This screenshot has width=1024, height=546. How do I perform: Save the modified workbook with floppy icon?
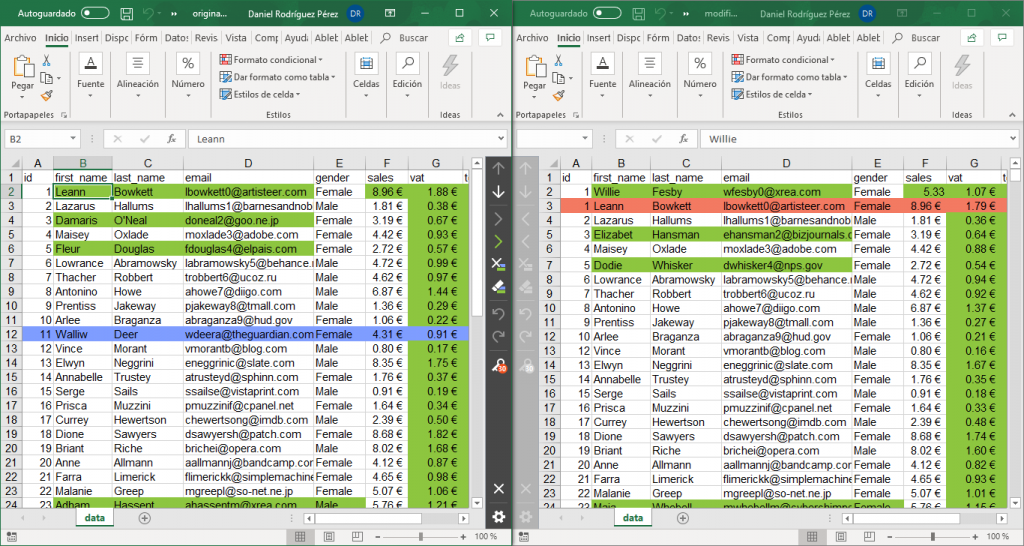639,14
